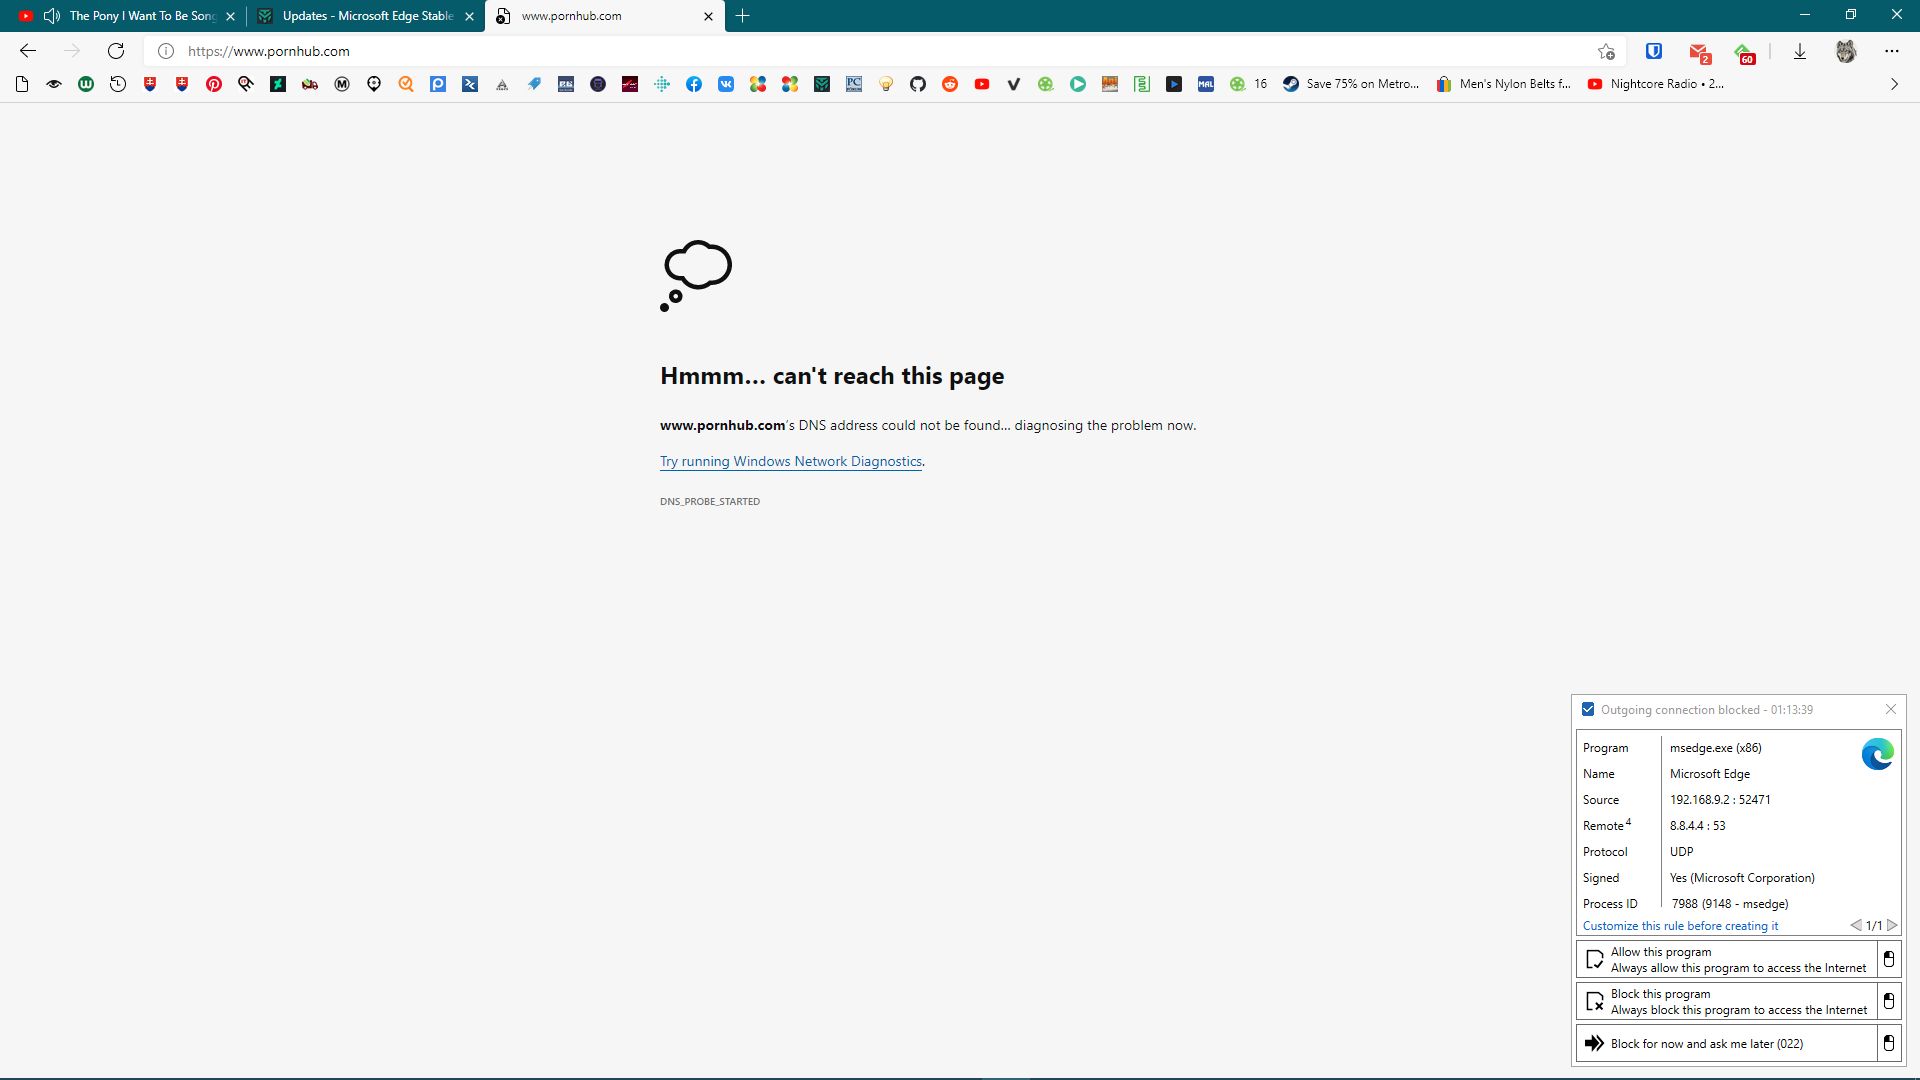Click 'Try running Windows Network Diagnostics' link

click(x=791, y=461)
